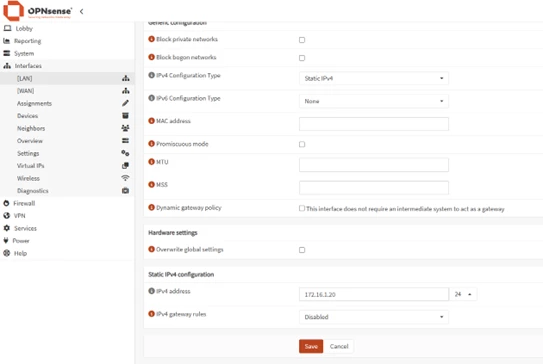Click the Services gear icon
Screen dimensions: 543x364
coord(7,228)
